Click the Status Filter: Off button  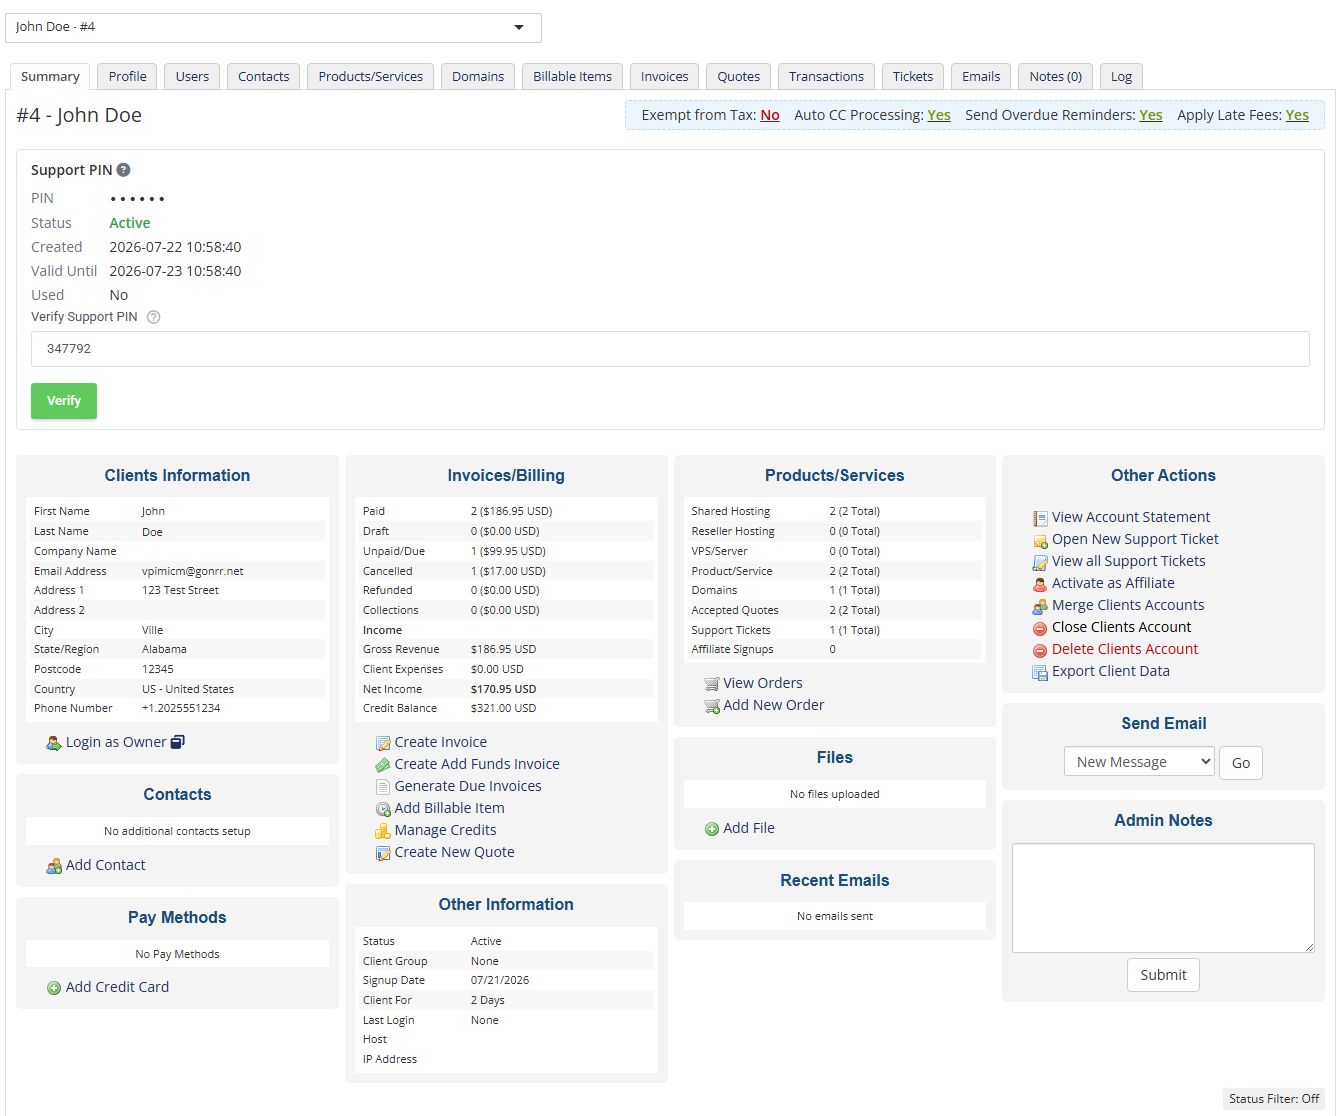tap(1274, 1099)
